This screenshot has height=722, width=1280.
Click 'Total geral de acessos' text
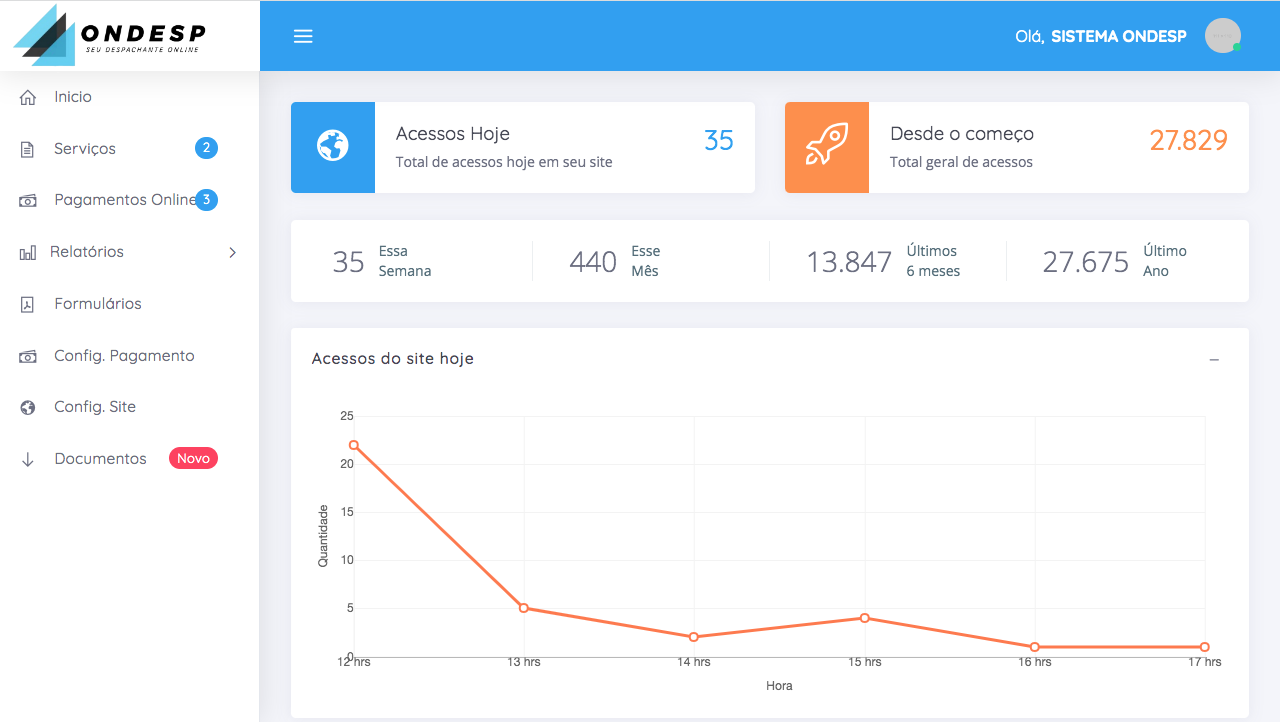(961, 162)
